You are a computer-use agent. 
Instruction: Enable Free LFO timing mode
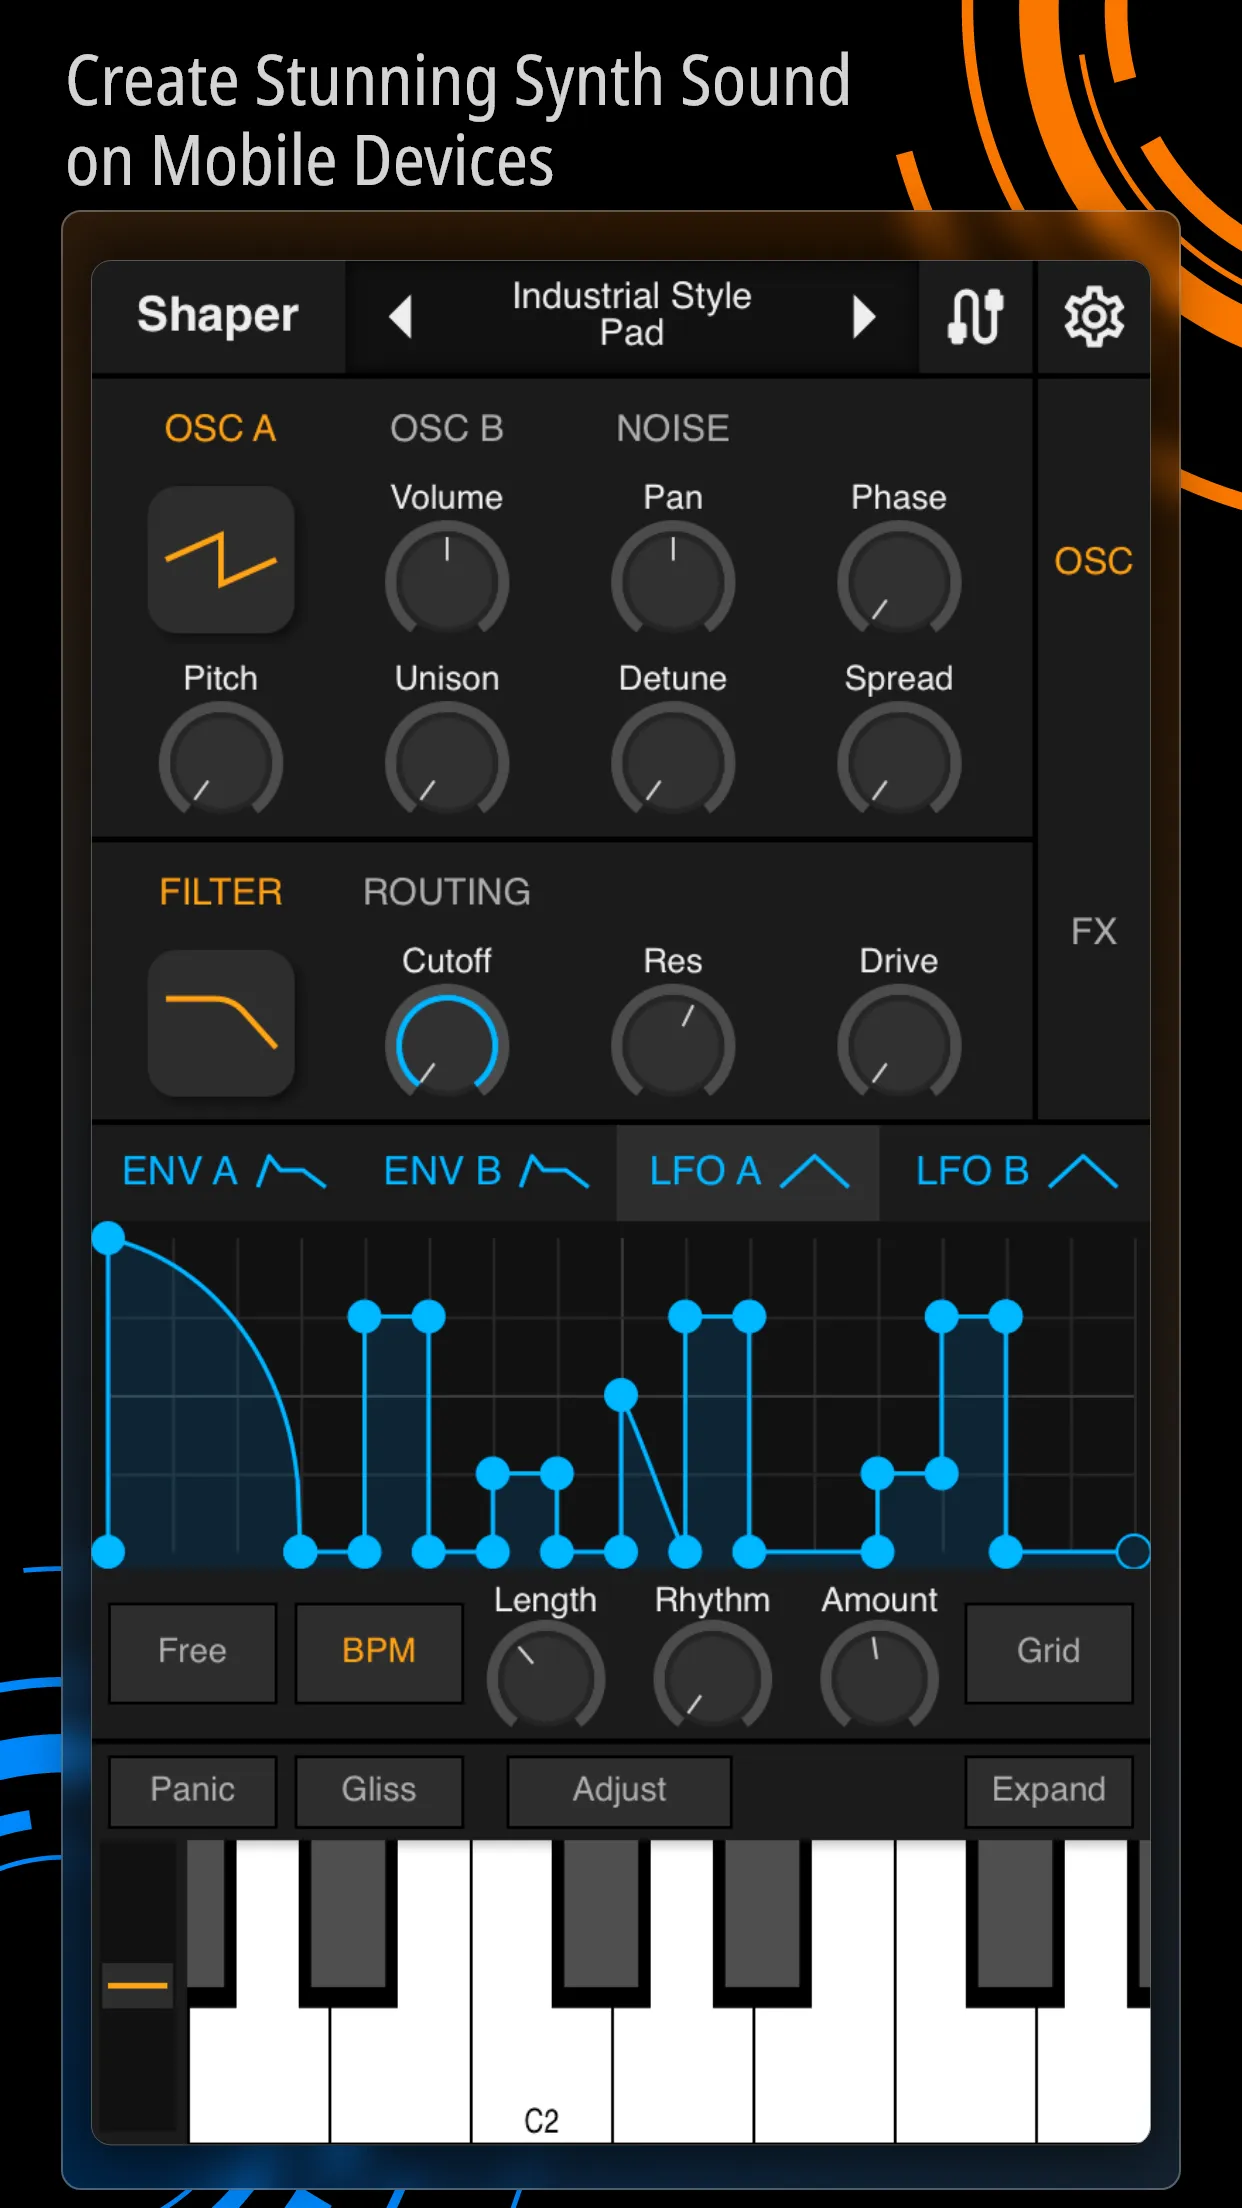click(x=192, y=1651)
